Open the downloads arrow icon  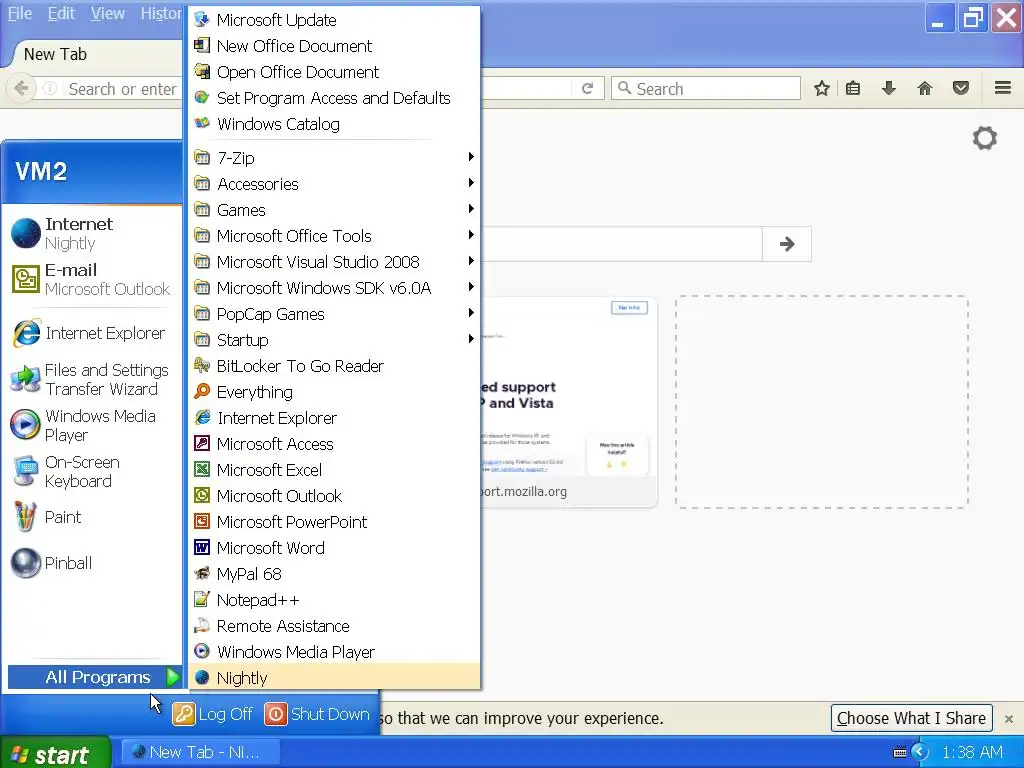tap(889, 88)
